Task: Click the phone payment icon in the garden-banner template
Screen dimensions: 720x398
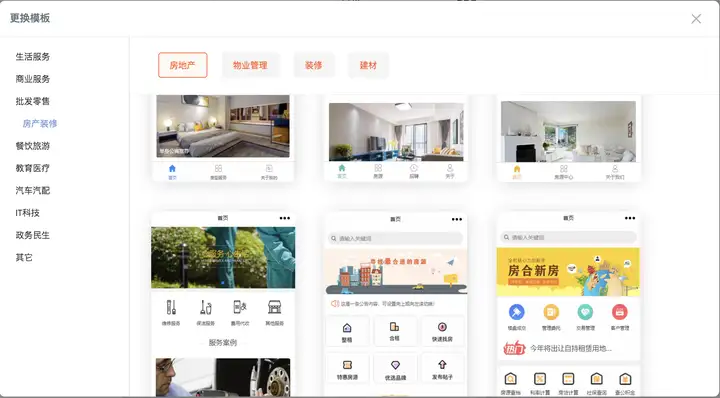Action: 240,307
